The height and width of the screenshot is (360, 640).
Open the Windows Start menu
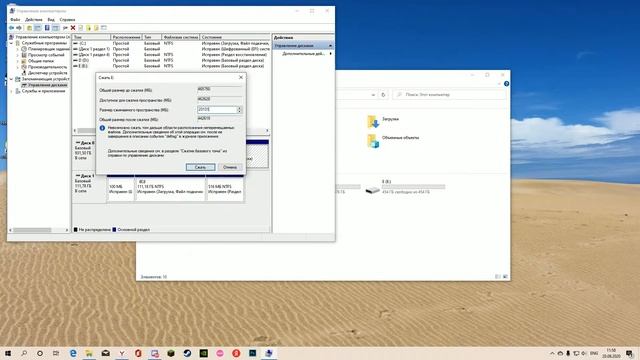point(8,353)
